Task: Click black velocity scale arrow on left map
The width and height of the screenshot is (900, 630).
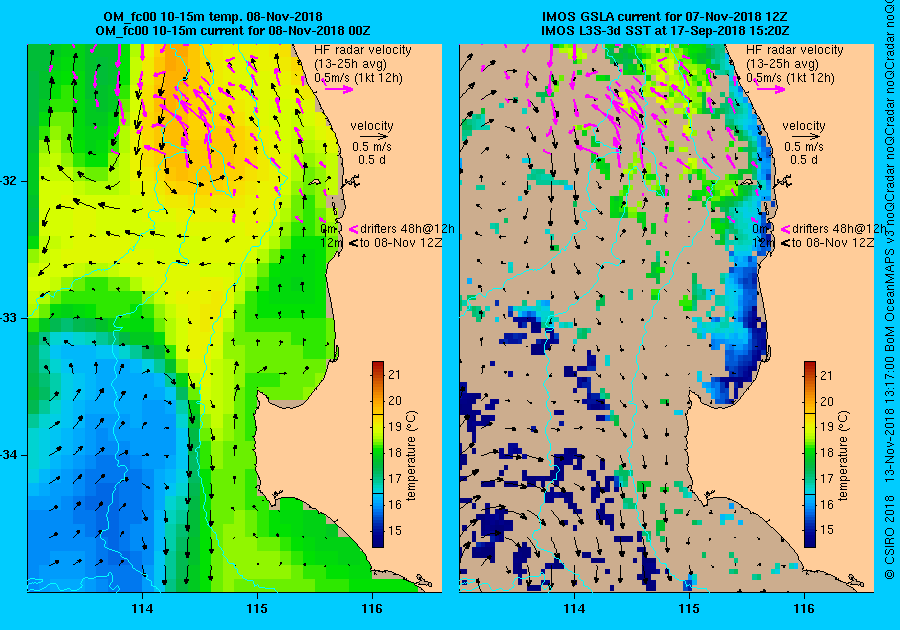Action: point(375,137)
